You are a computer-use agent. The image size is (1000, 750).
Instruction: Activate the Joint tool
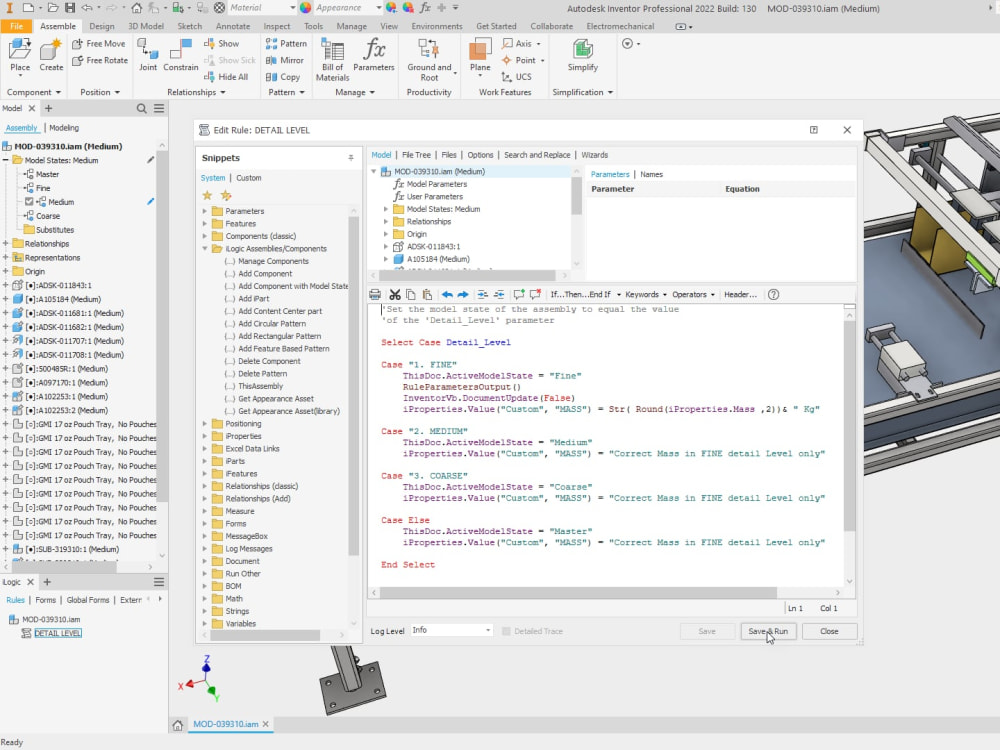[147, 57]
